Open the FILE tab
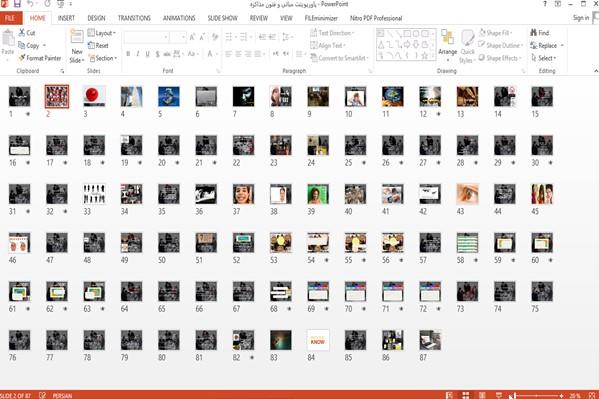 (x=11, y=18)
